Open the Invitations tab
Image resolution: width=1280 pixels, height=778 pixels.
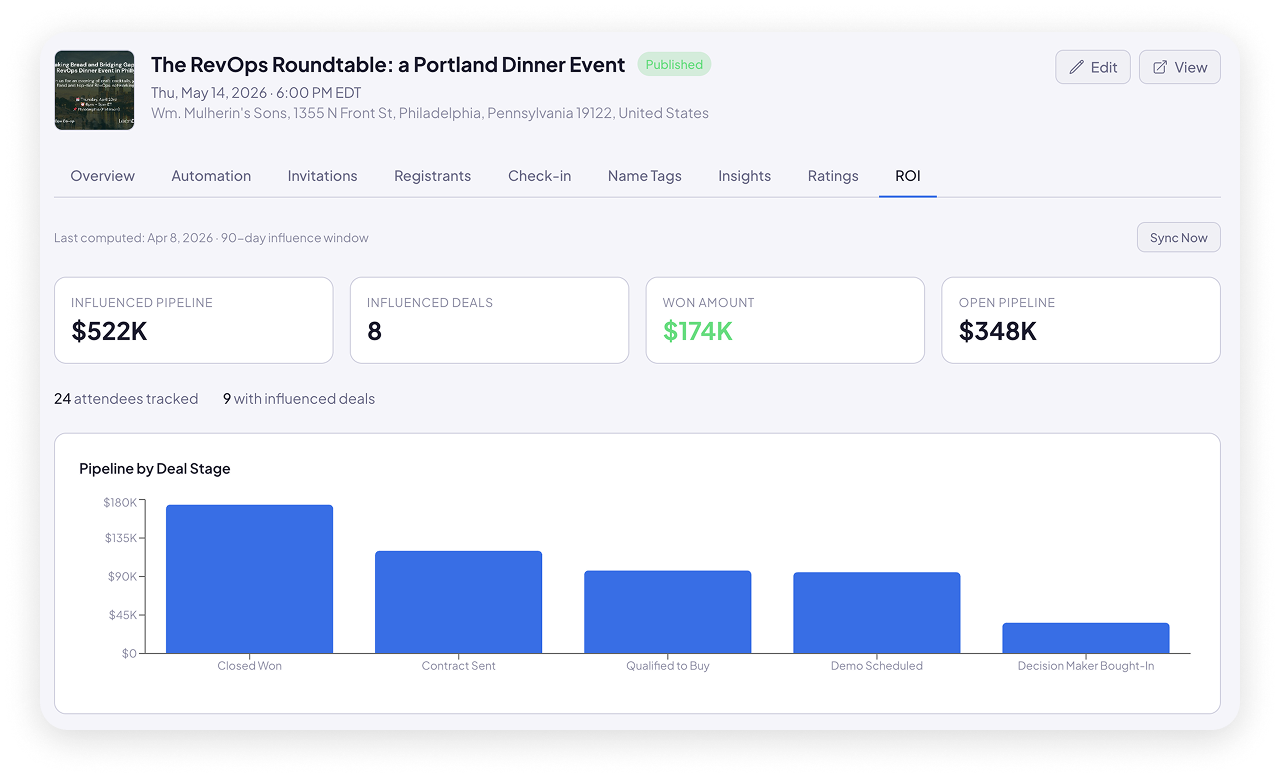[x=322, y=176]
